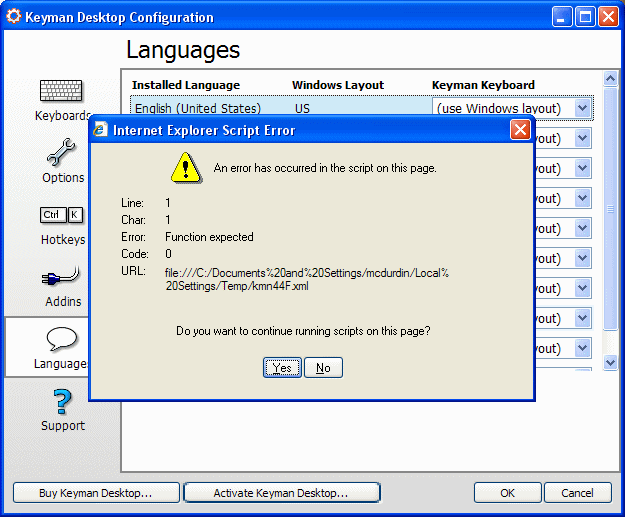The width and height of the screenshot is (625, 517).
Task: Close the Keyman Desktop Configuration window
Action: (608, 17)
